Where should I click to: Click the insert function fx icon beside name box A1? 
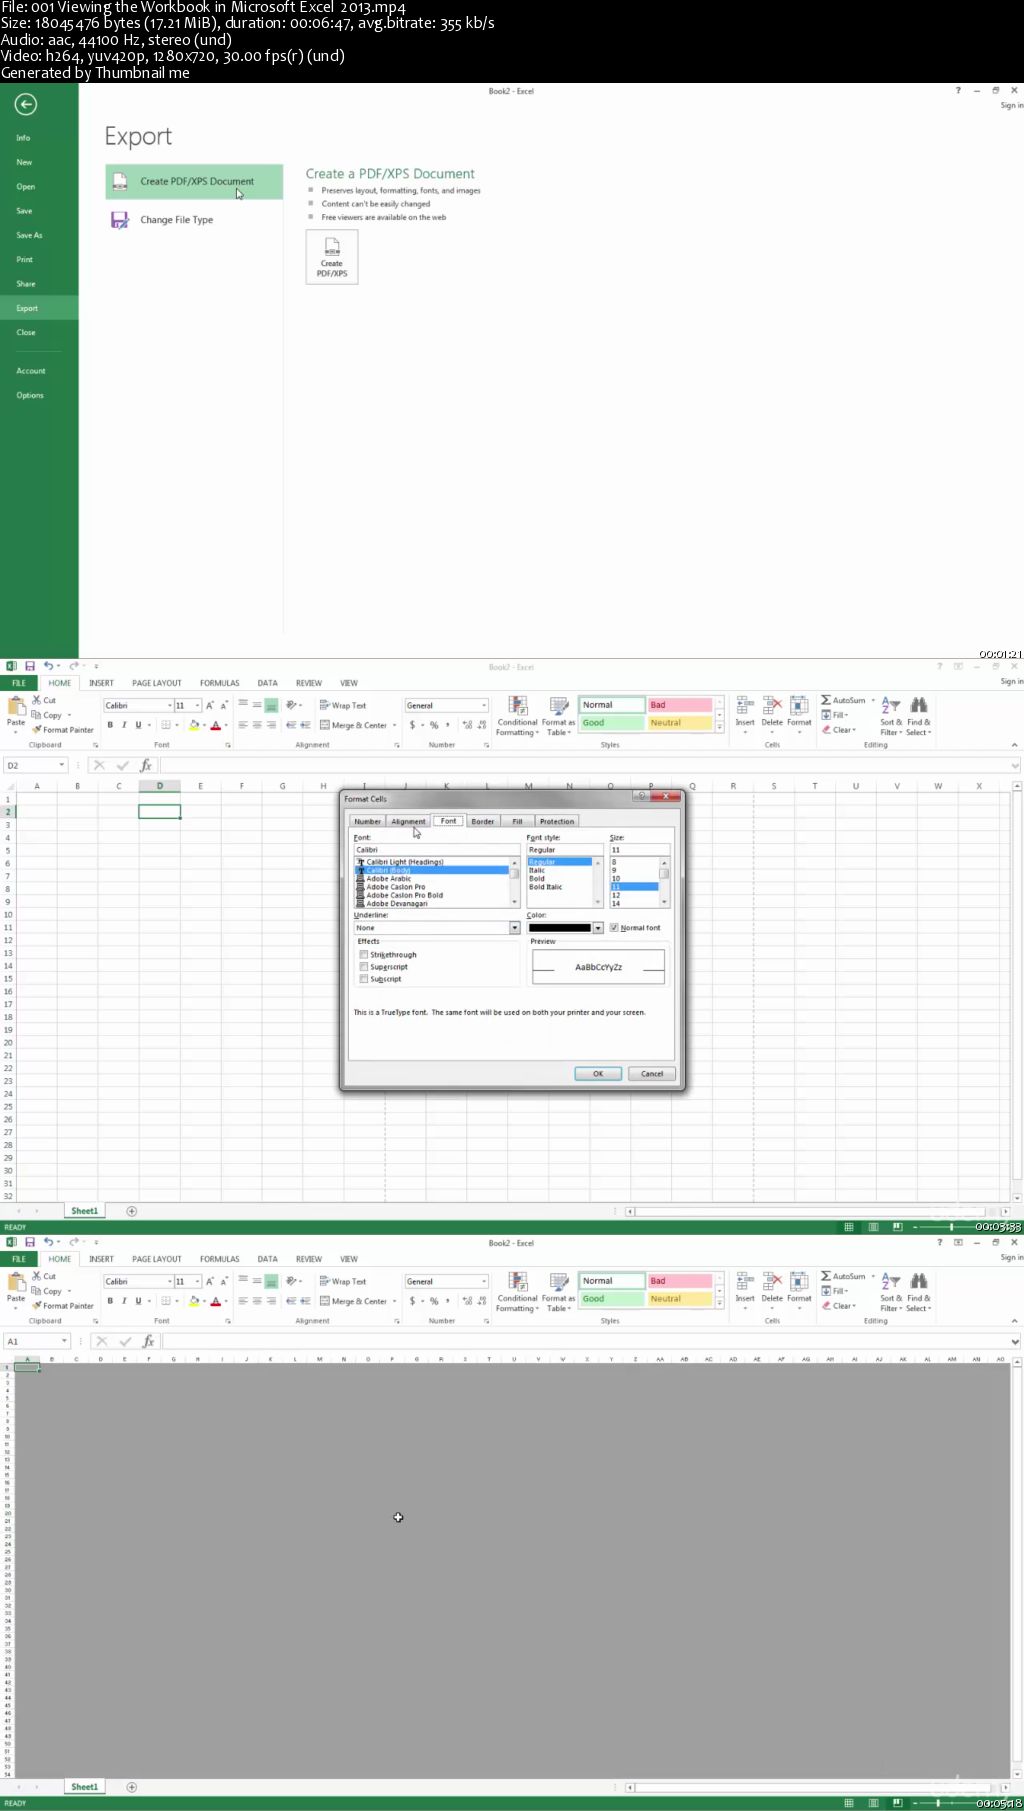pyautogui.click(x=147, y=1341)
